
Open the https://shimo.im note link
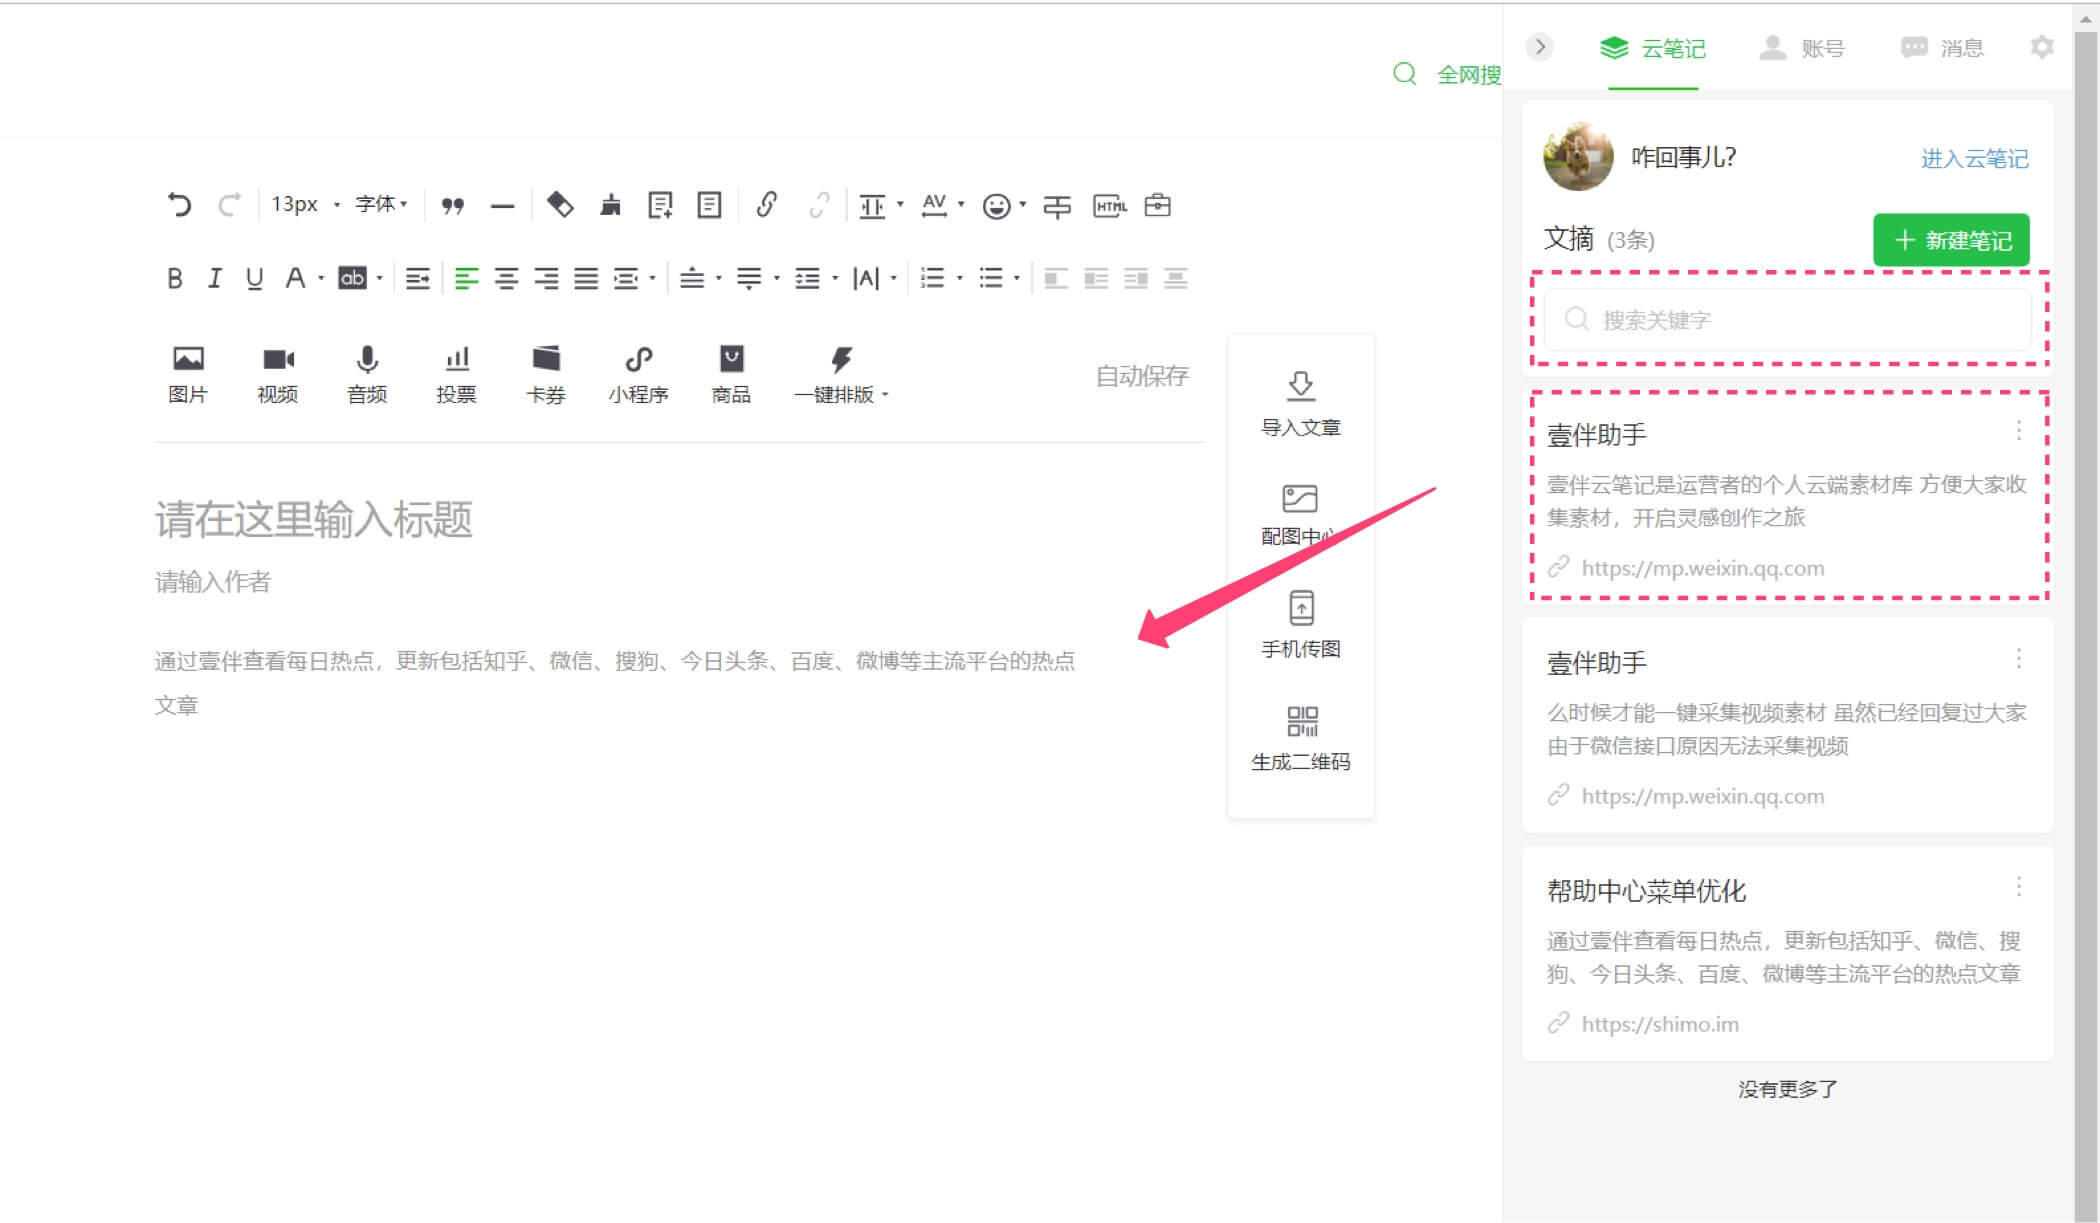[1660, 1023]
